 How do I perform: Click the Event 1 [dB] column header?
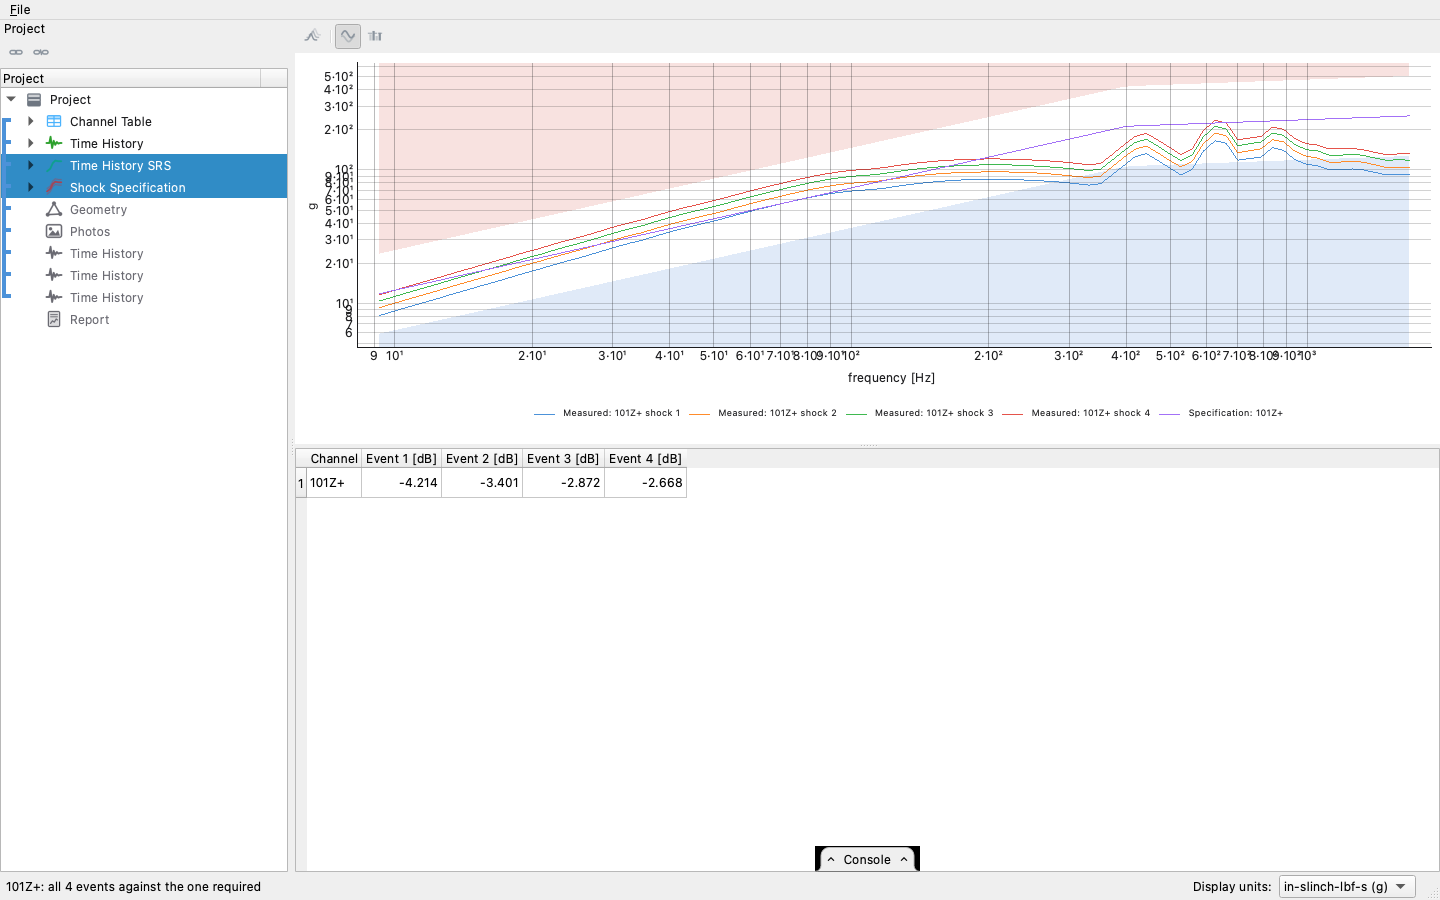pyautogui.click(x=401, y=458)
